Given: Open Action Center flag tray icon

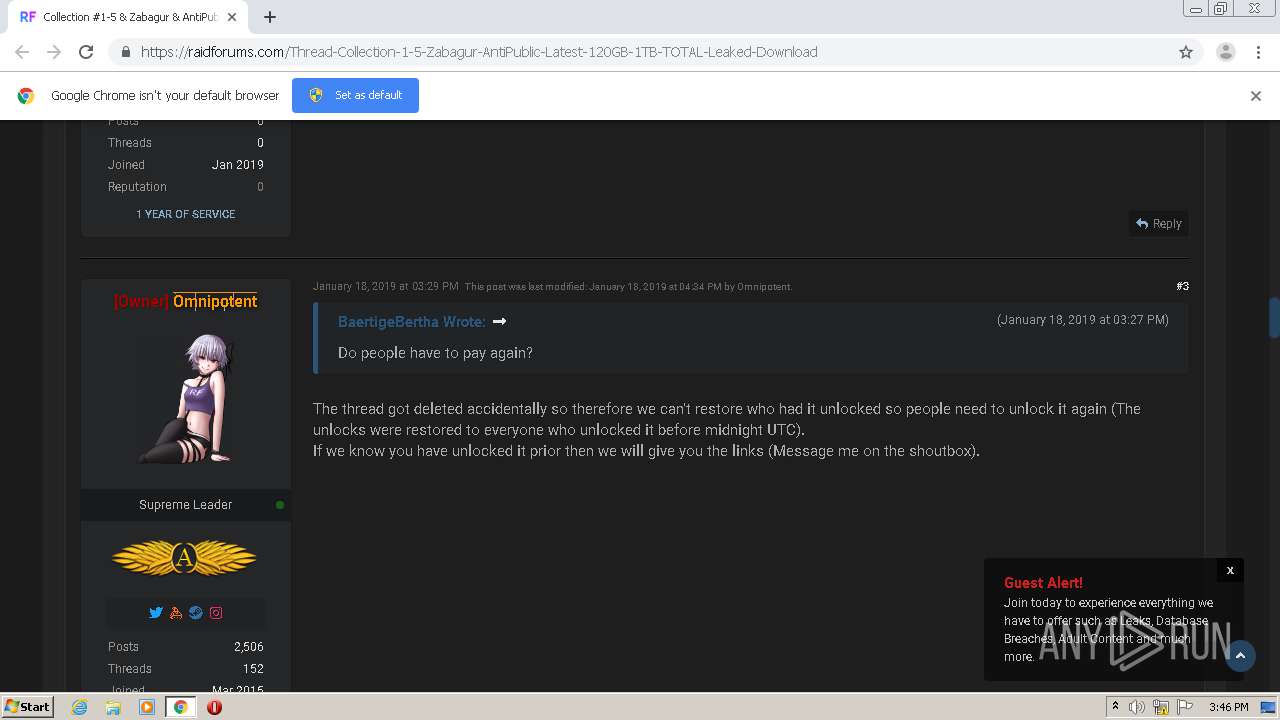Looking at the screenshot, I should click(1185, 706).
